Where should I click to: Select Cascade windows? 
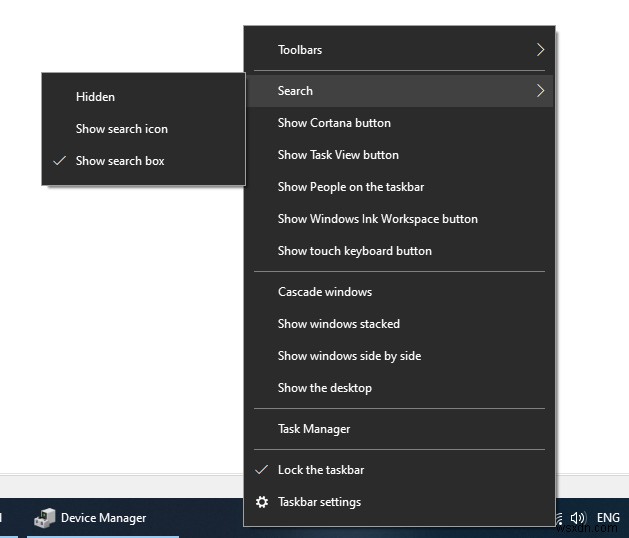pos(324,292)
